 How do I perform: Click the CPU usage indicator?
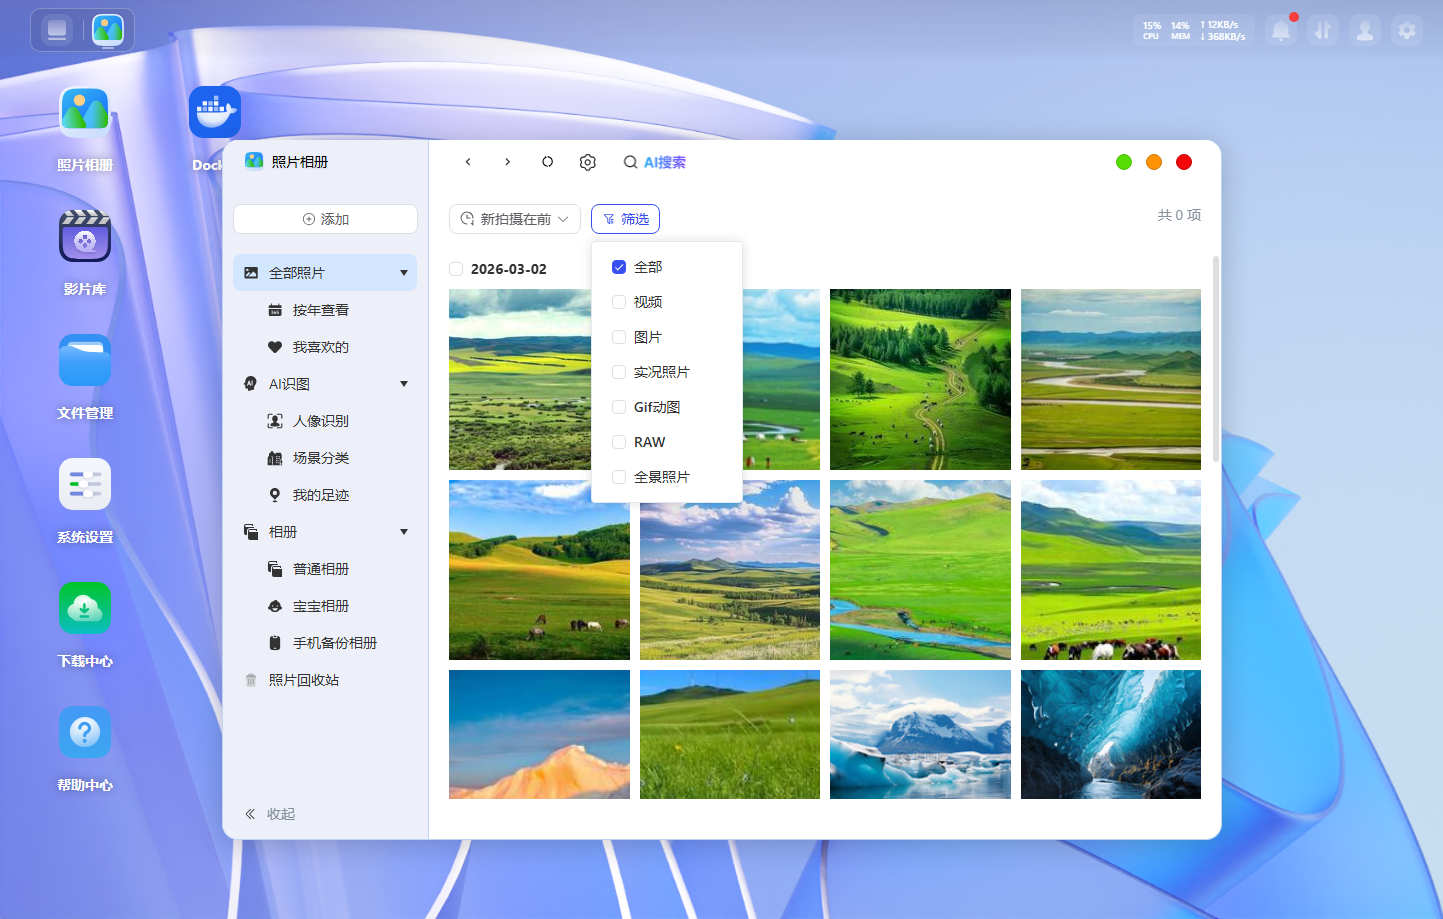tap(1152, 31)
